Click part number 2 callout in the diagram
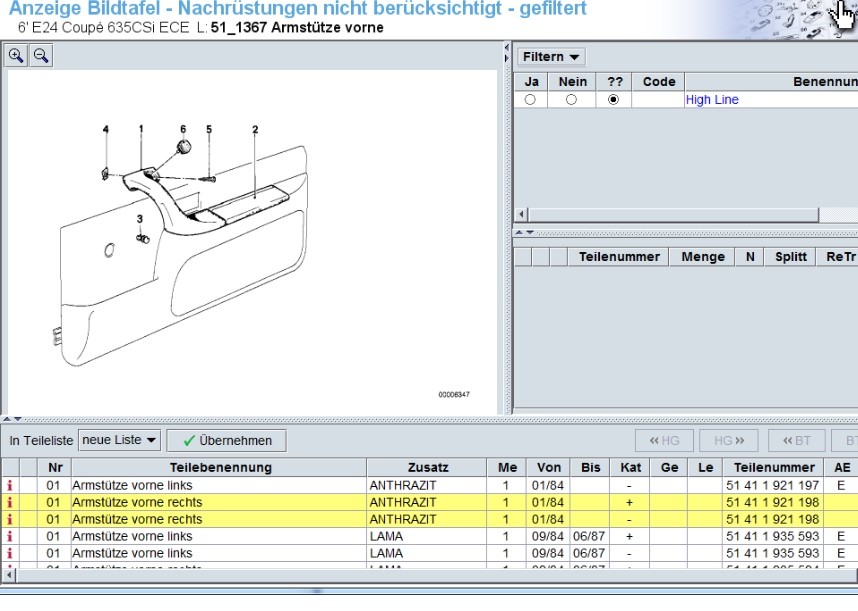858x611 pixels. point(255,129)
